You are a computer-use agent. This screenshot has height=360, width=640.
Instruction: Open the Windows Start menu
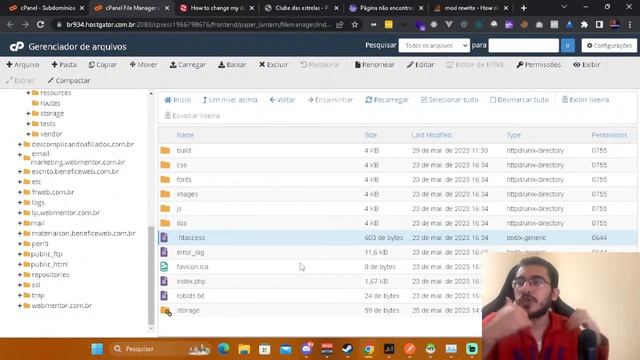click(x=97, y=349)
